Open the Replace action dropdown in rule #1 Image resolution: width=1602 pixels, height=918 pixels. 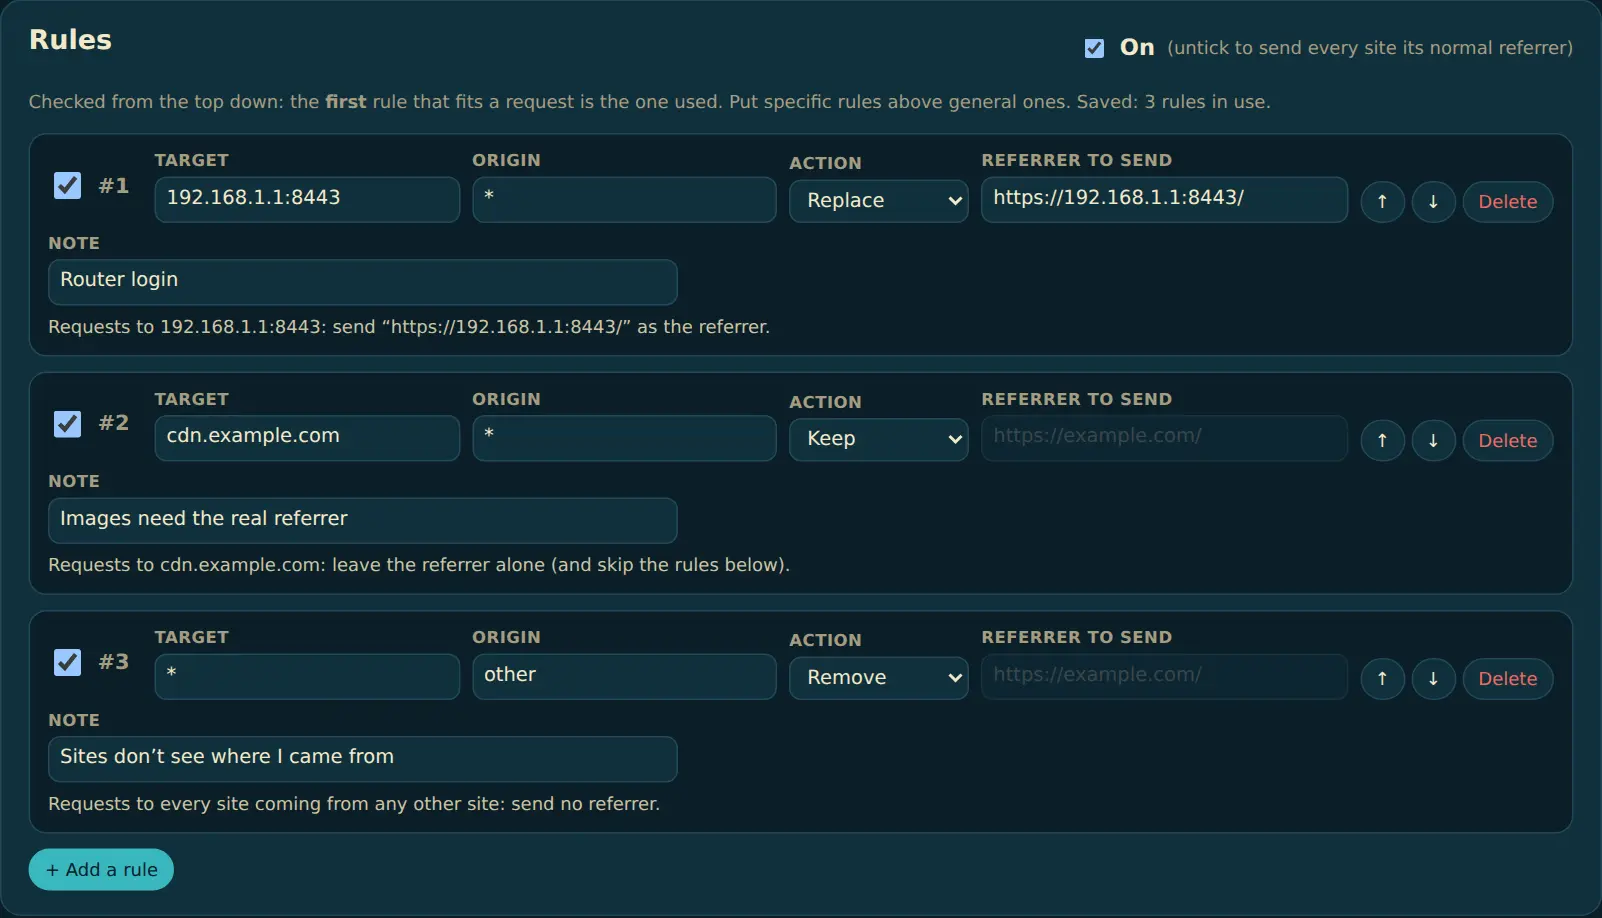click(879, 201)
